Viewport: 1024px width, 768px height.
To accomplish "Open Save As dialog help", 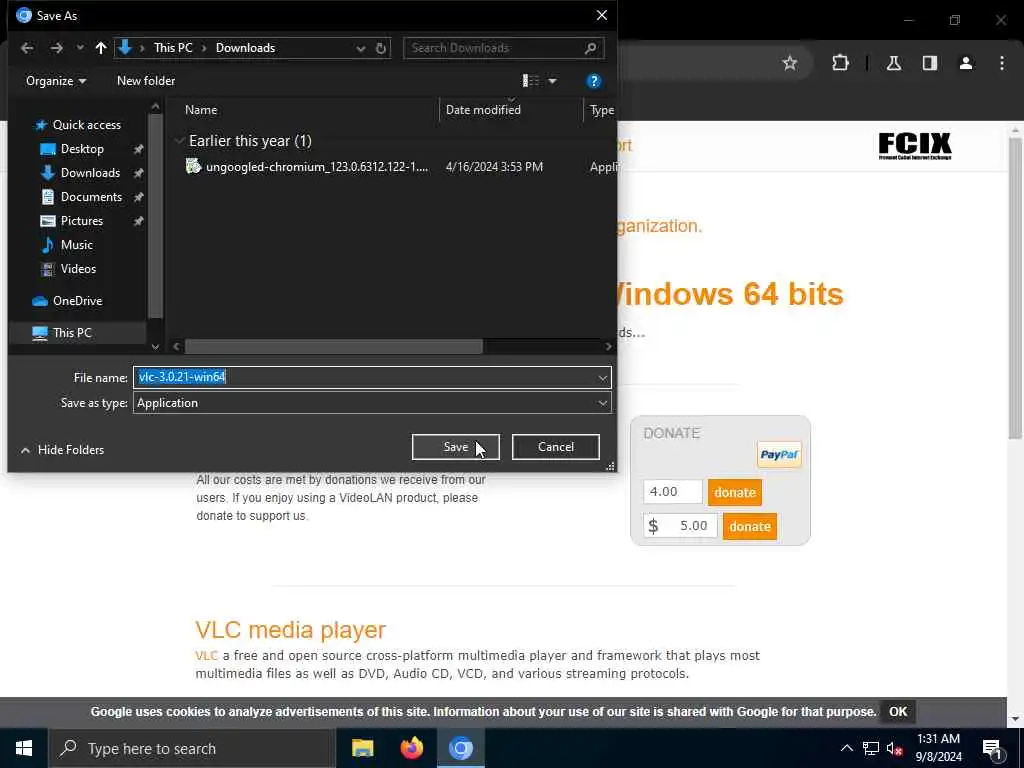I will tap(594, 81).
